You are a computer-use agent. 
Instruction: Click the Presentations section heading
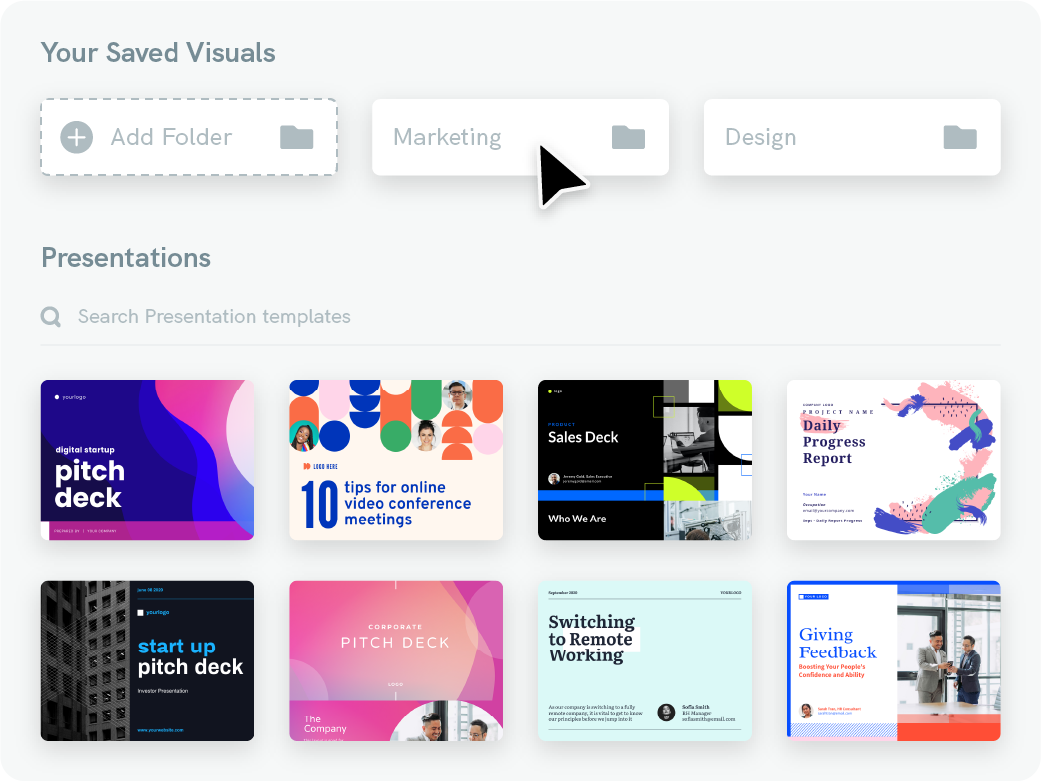coord(126,258)
